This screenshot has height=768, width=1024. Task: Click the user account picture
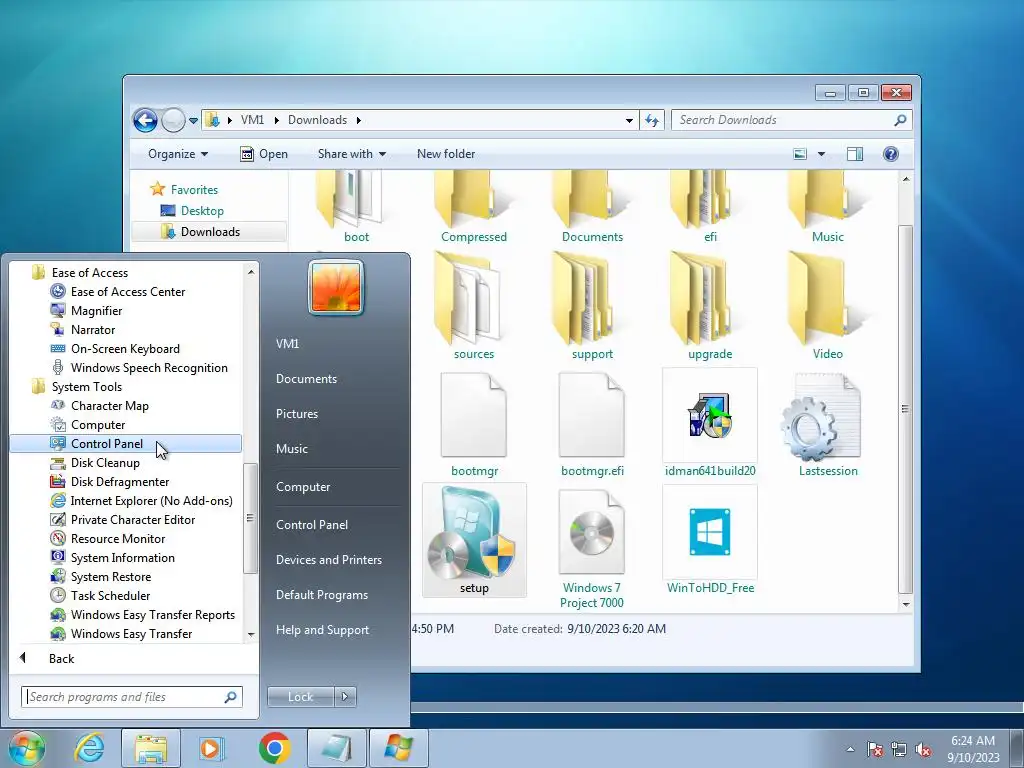[336, 288]
